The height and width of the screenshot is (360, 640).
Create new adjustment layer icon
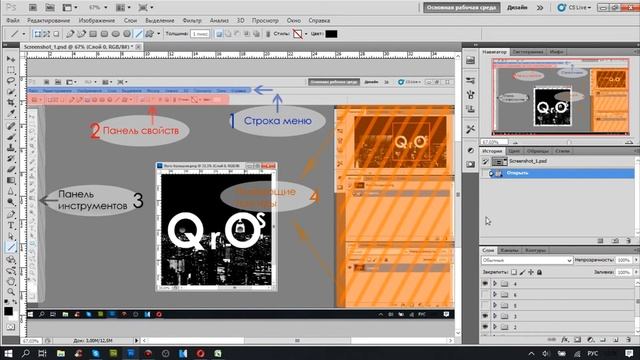click(x=590, y=340)
